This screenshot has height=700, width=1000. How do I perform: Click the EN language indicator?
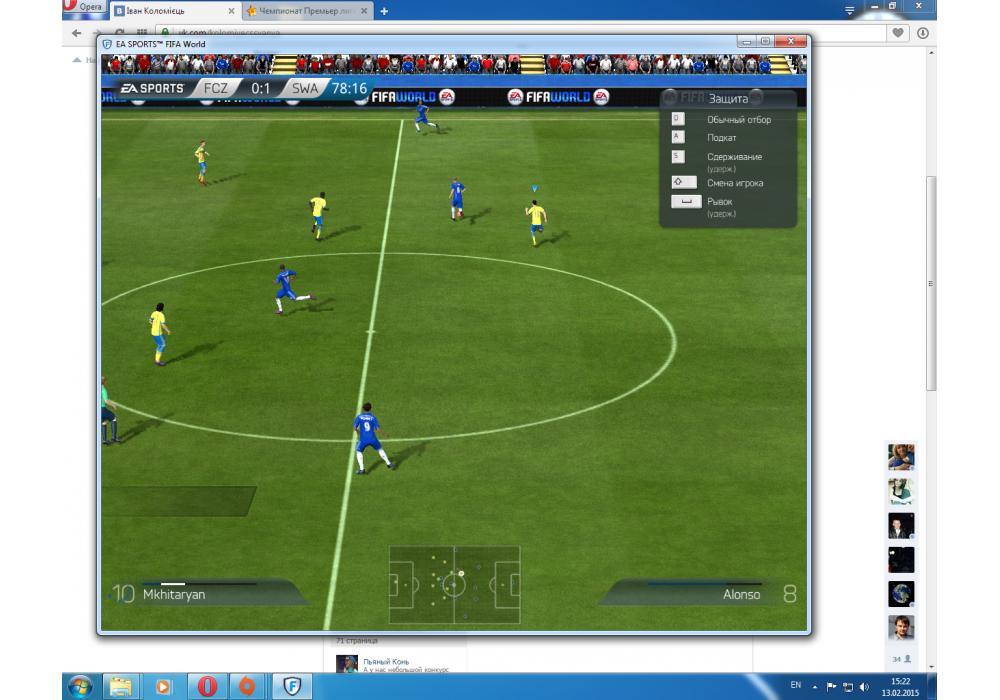point(795,685)
